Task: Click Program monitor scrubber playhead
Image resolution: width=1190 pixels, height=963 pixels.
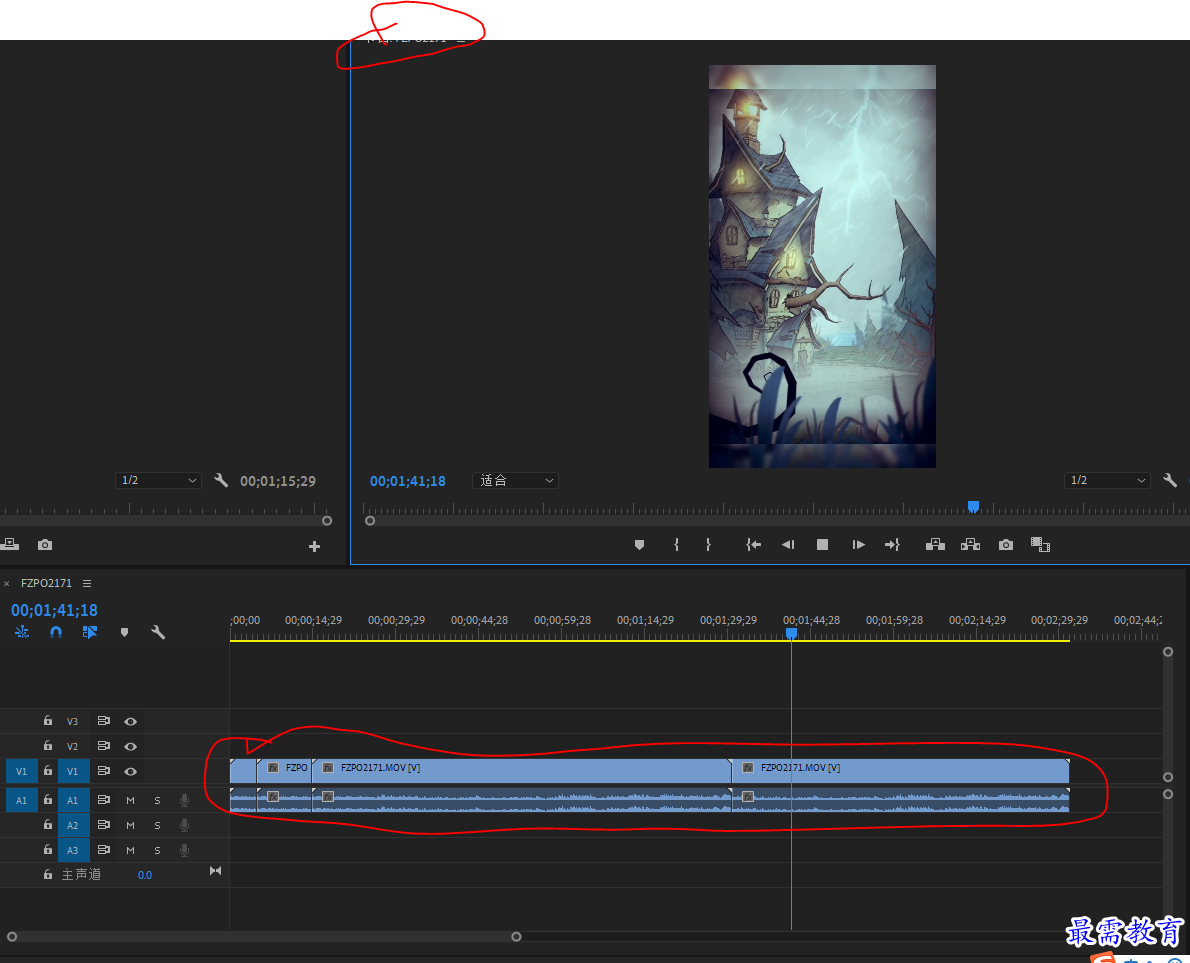Action: point(973,506)
